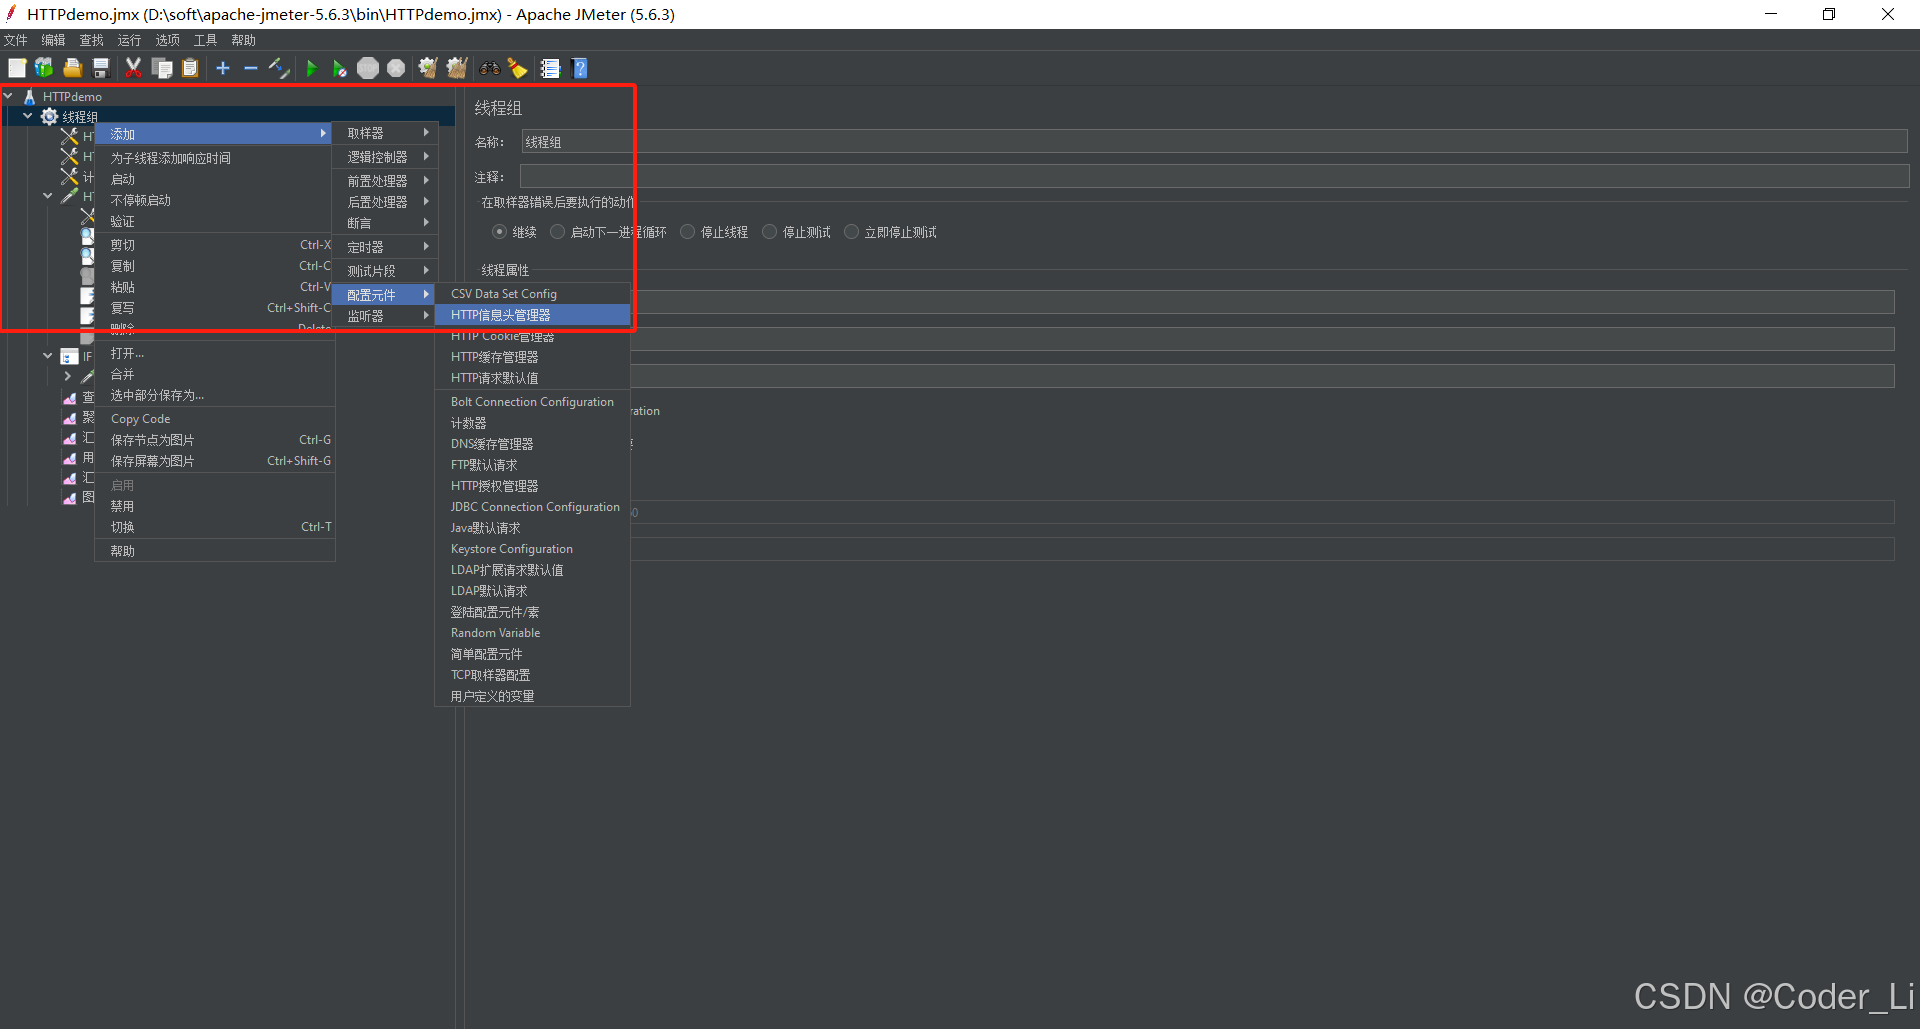
Task: Click the Cut scissors icon
Action: [x=133, y=68]
